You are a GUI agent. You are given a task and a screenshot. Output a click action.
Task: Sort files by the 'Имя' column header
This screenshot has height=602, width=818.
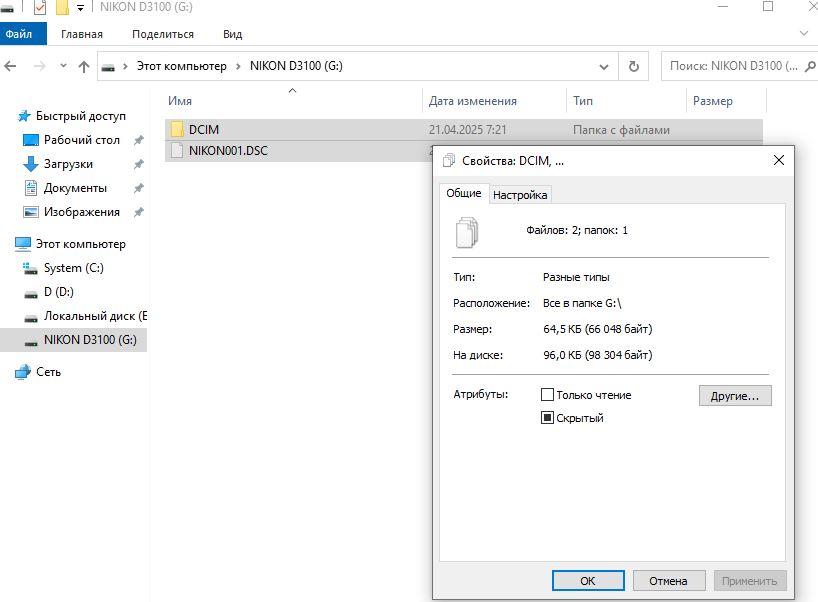294,101
